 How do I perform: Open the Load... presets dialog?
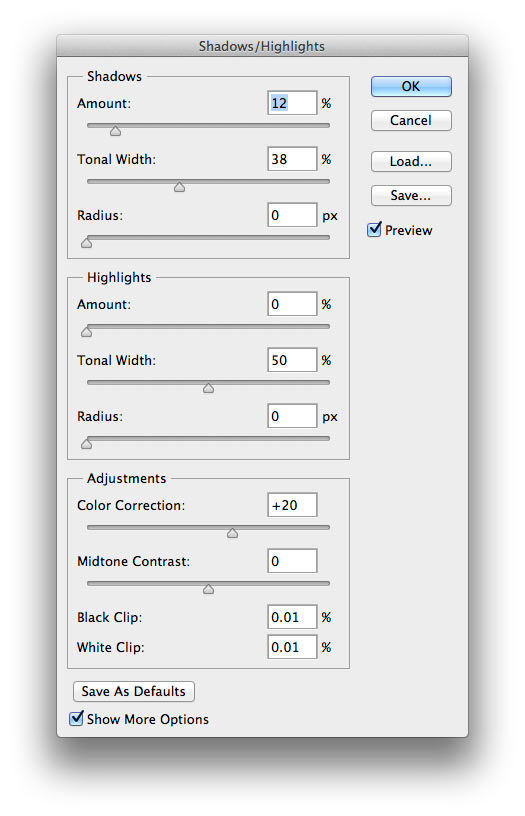click(411, 161)
